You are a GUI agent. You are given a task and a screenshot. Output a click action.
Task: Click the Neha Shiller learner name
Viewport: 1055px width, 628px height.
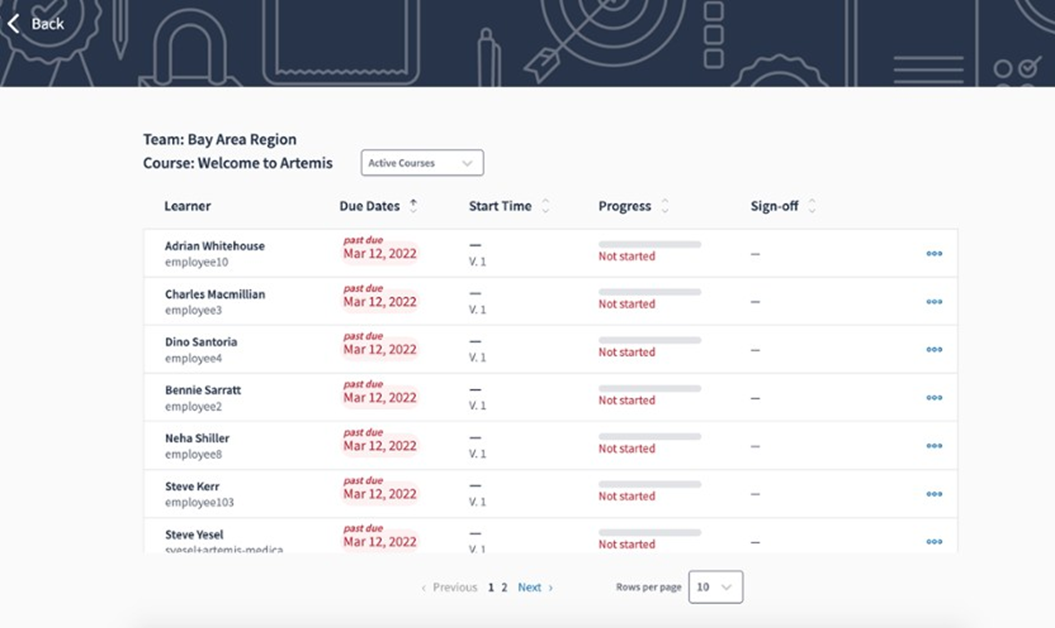pyautogui.click(x=197, y=438)
